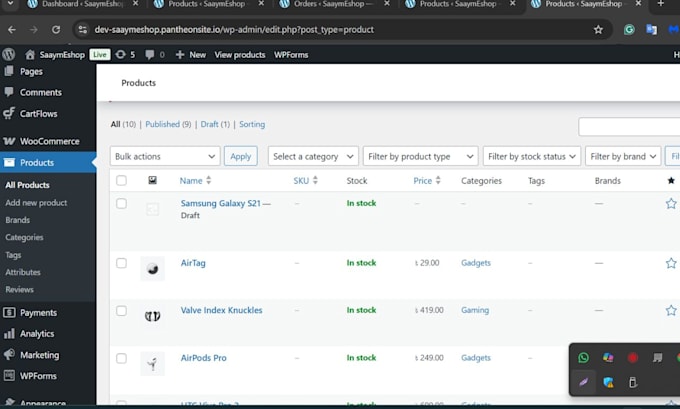This screenshot has width=680, height=409.
Task: Sort products by SKU column
Action: tap(305, 180)
